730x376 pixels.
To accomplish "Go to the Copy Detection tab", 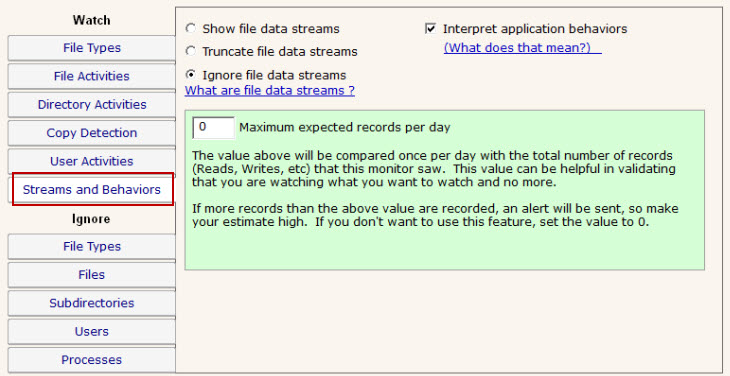I will tap(92, 133).
